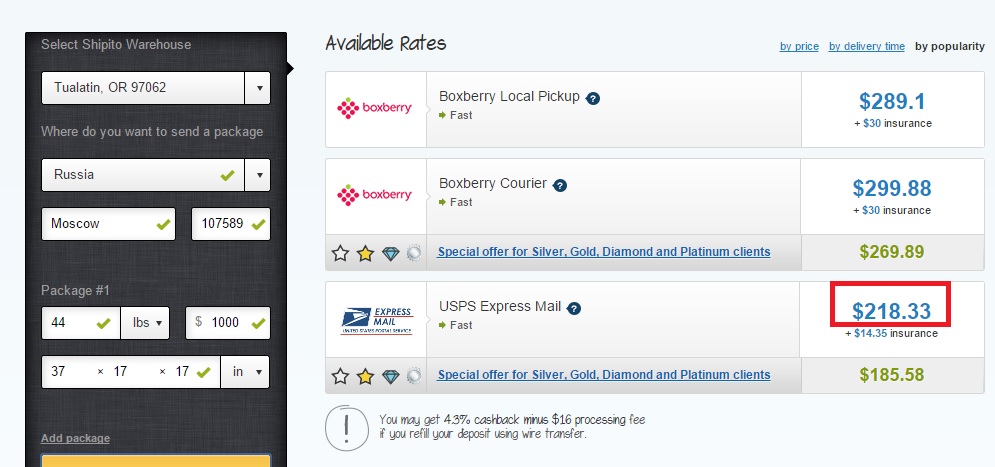Image resolution: width=995 pixels, height=467 pixels.
Task: Open the lbs weight unit dropdown
Action: click(x=145, y=322)
